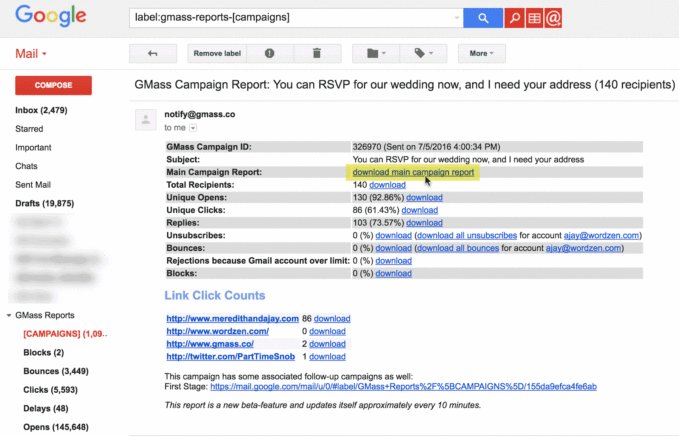The width and height of the screenshot is (679, 436).
Task: Open GMass red search magnifier button
Action: [514, 18]
